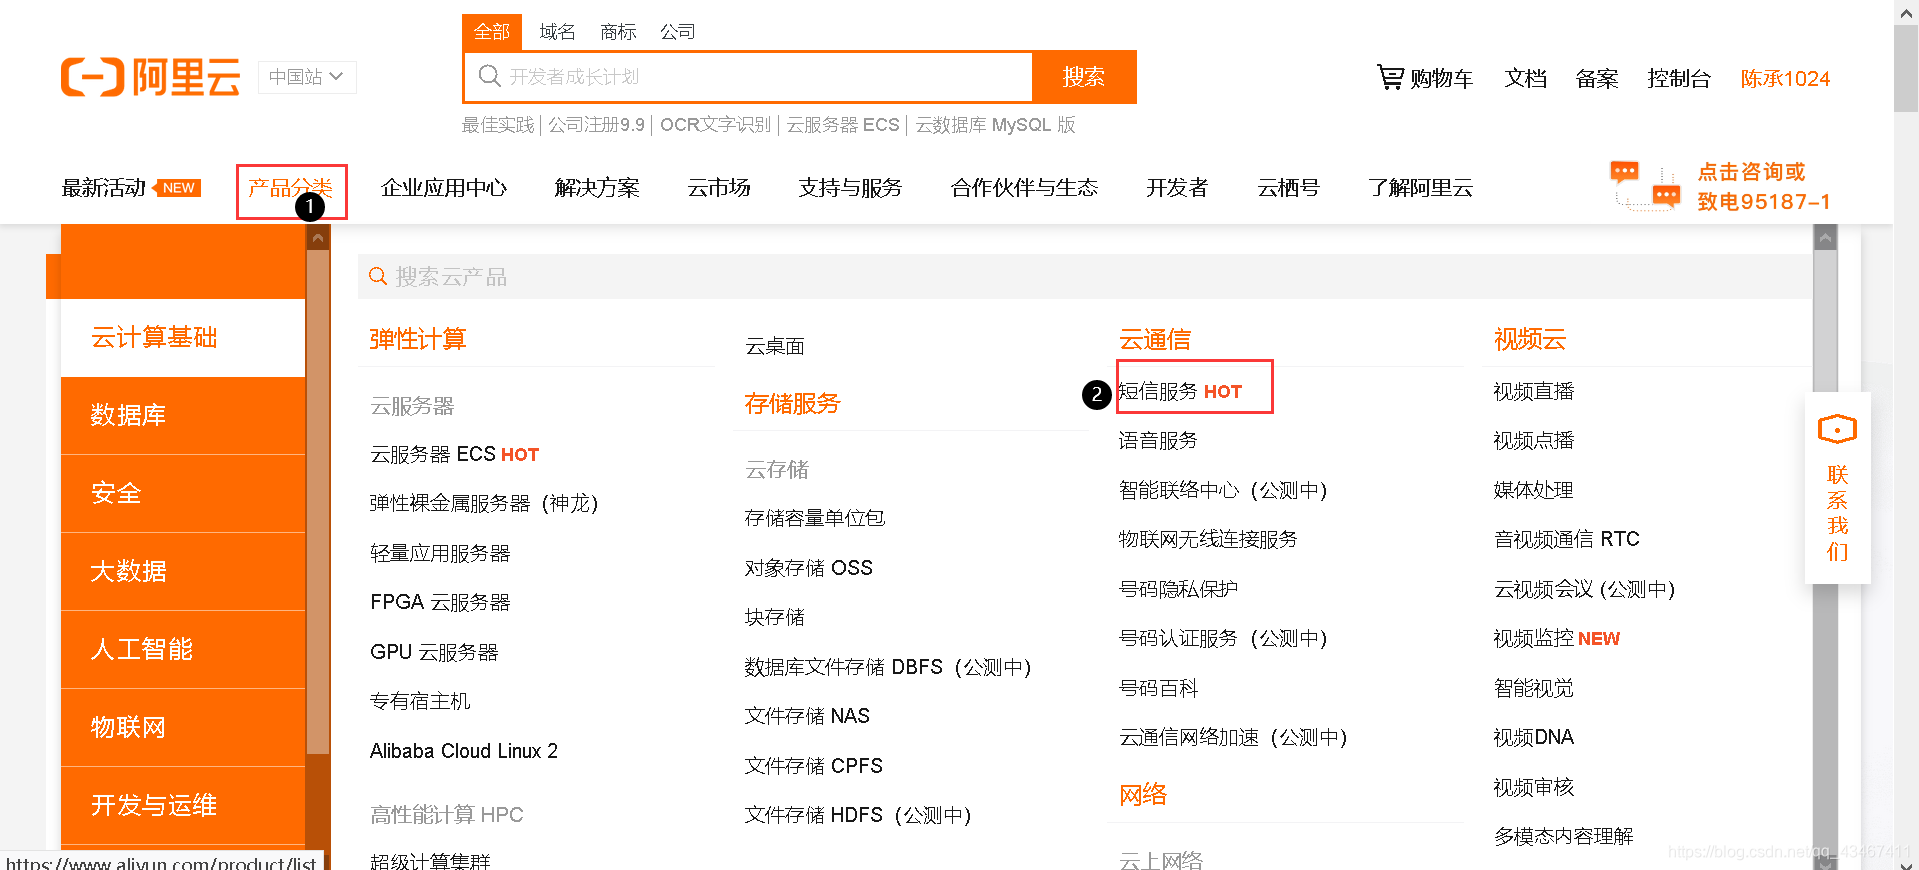
Task: Click the orange 搜索 button
Action: coord(1084,77)
